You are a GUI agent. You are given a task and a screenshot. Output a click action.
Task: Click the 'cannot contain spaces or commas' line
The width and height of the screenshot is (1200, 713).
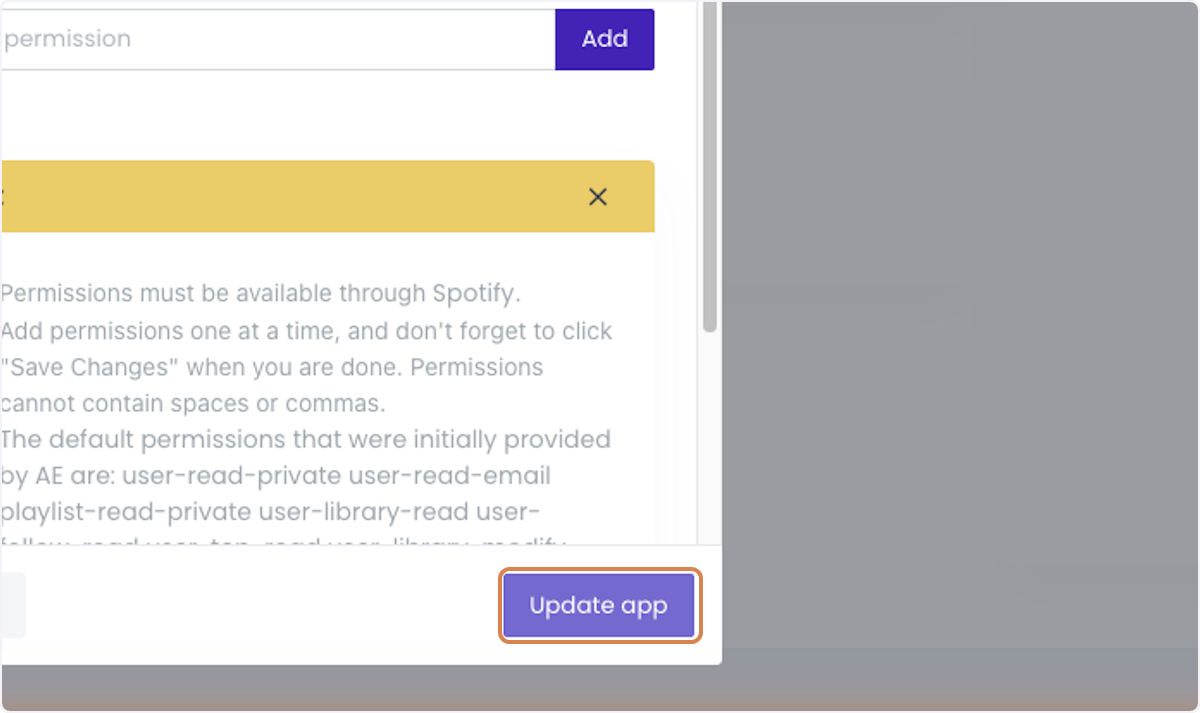tap(193, 403)
